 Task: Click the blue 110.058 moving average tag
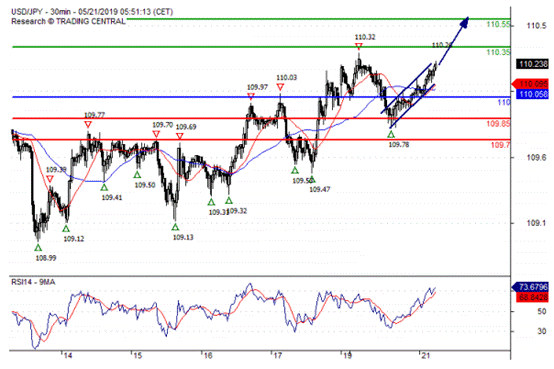(x=533, y=94)
